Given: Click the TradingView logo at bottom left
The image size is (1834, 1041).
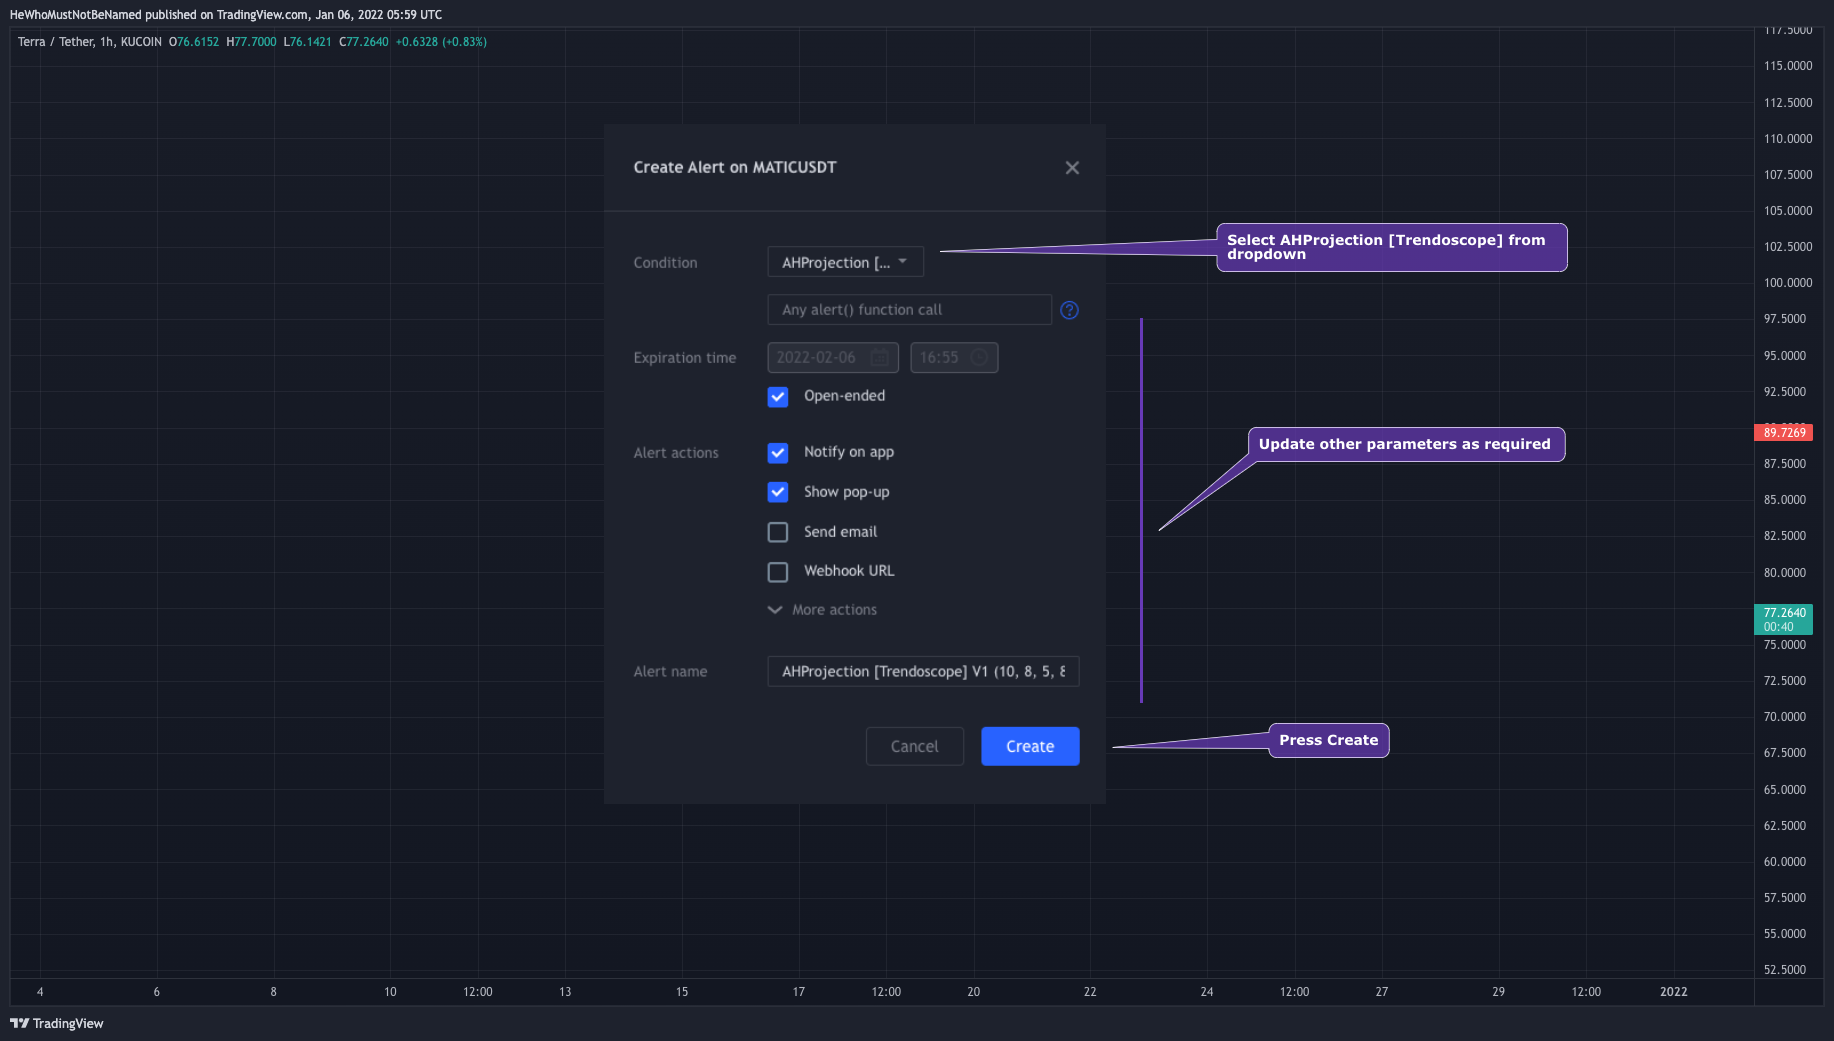Looking at the screenshot, I should pos(57,1023).
